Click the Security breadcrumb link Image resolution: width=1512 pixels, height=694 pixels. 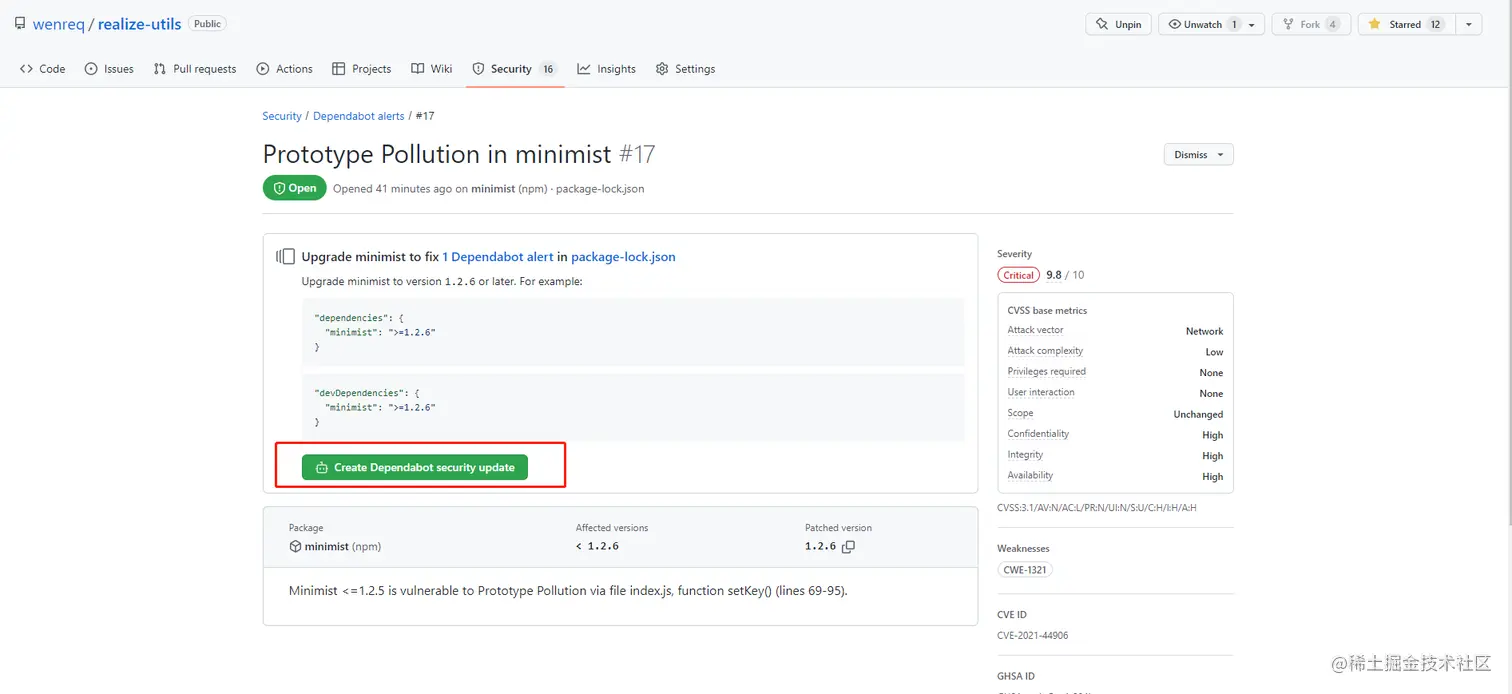[x=282, y=116]
